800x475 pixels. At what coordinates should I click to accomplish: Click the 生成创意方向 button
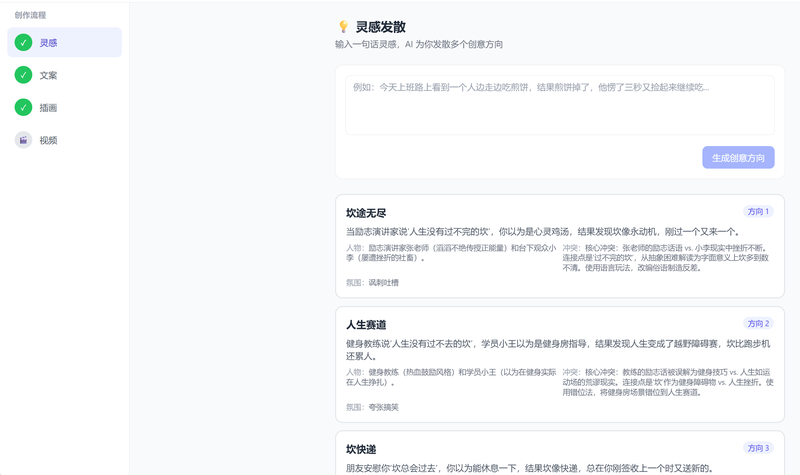738,158
